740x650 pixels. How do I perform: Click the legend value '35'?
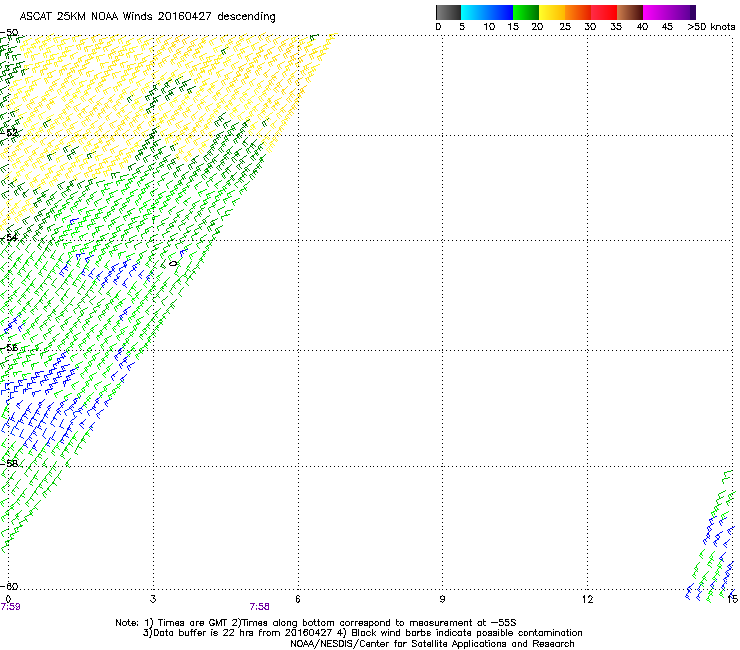coord(616,27)
